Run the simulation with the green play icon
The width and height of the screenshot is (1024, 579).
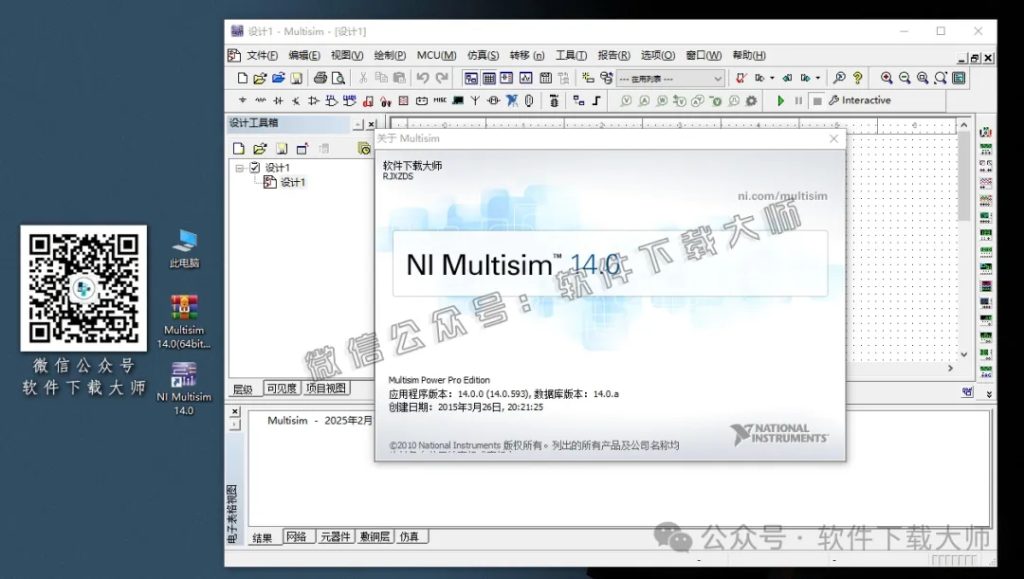(x=781, y=100)
